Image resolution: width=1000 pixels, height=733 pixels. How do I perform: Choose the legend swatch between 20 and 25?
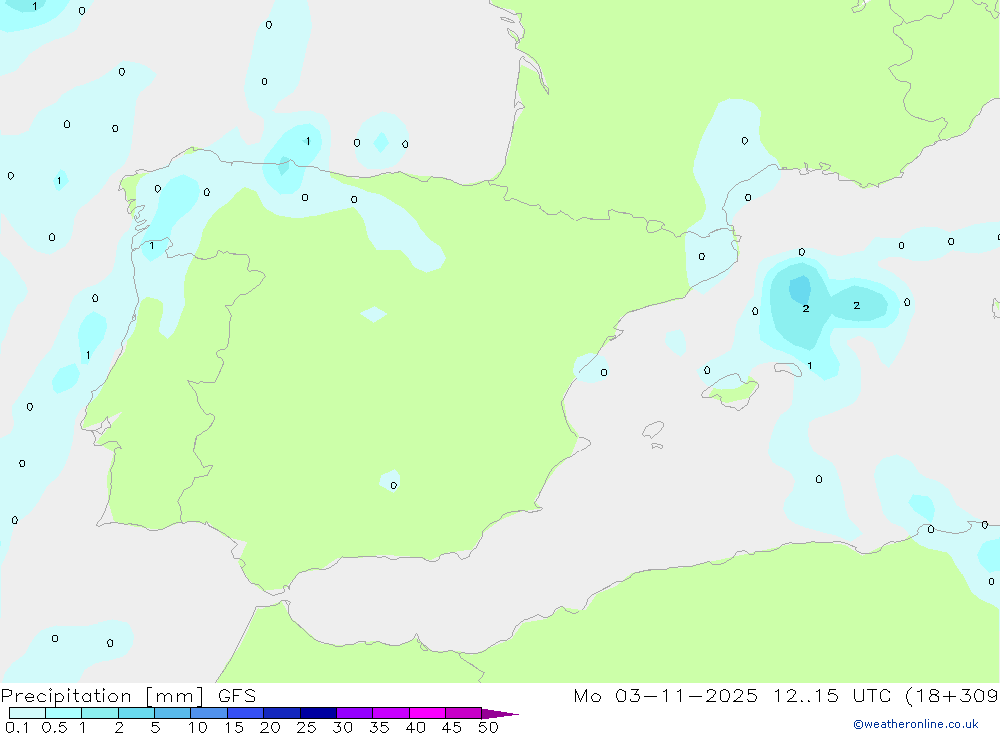pos(282,713)
